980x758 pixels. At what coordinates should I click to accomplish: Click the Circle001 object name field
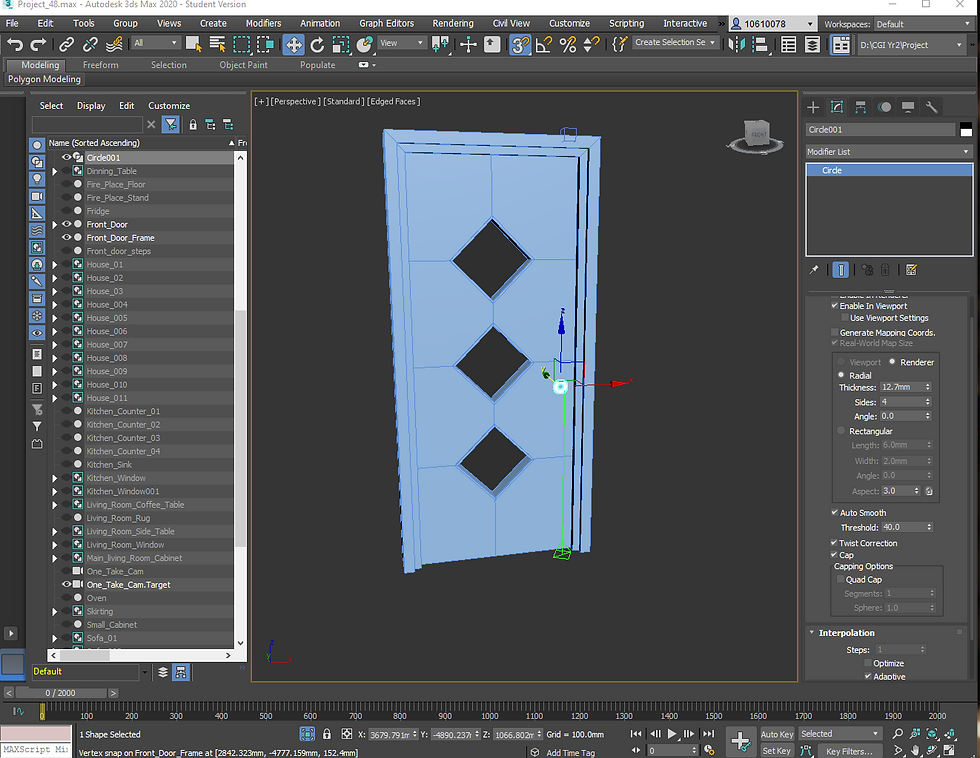(880, 129)
